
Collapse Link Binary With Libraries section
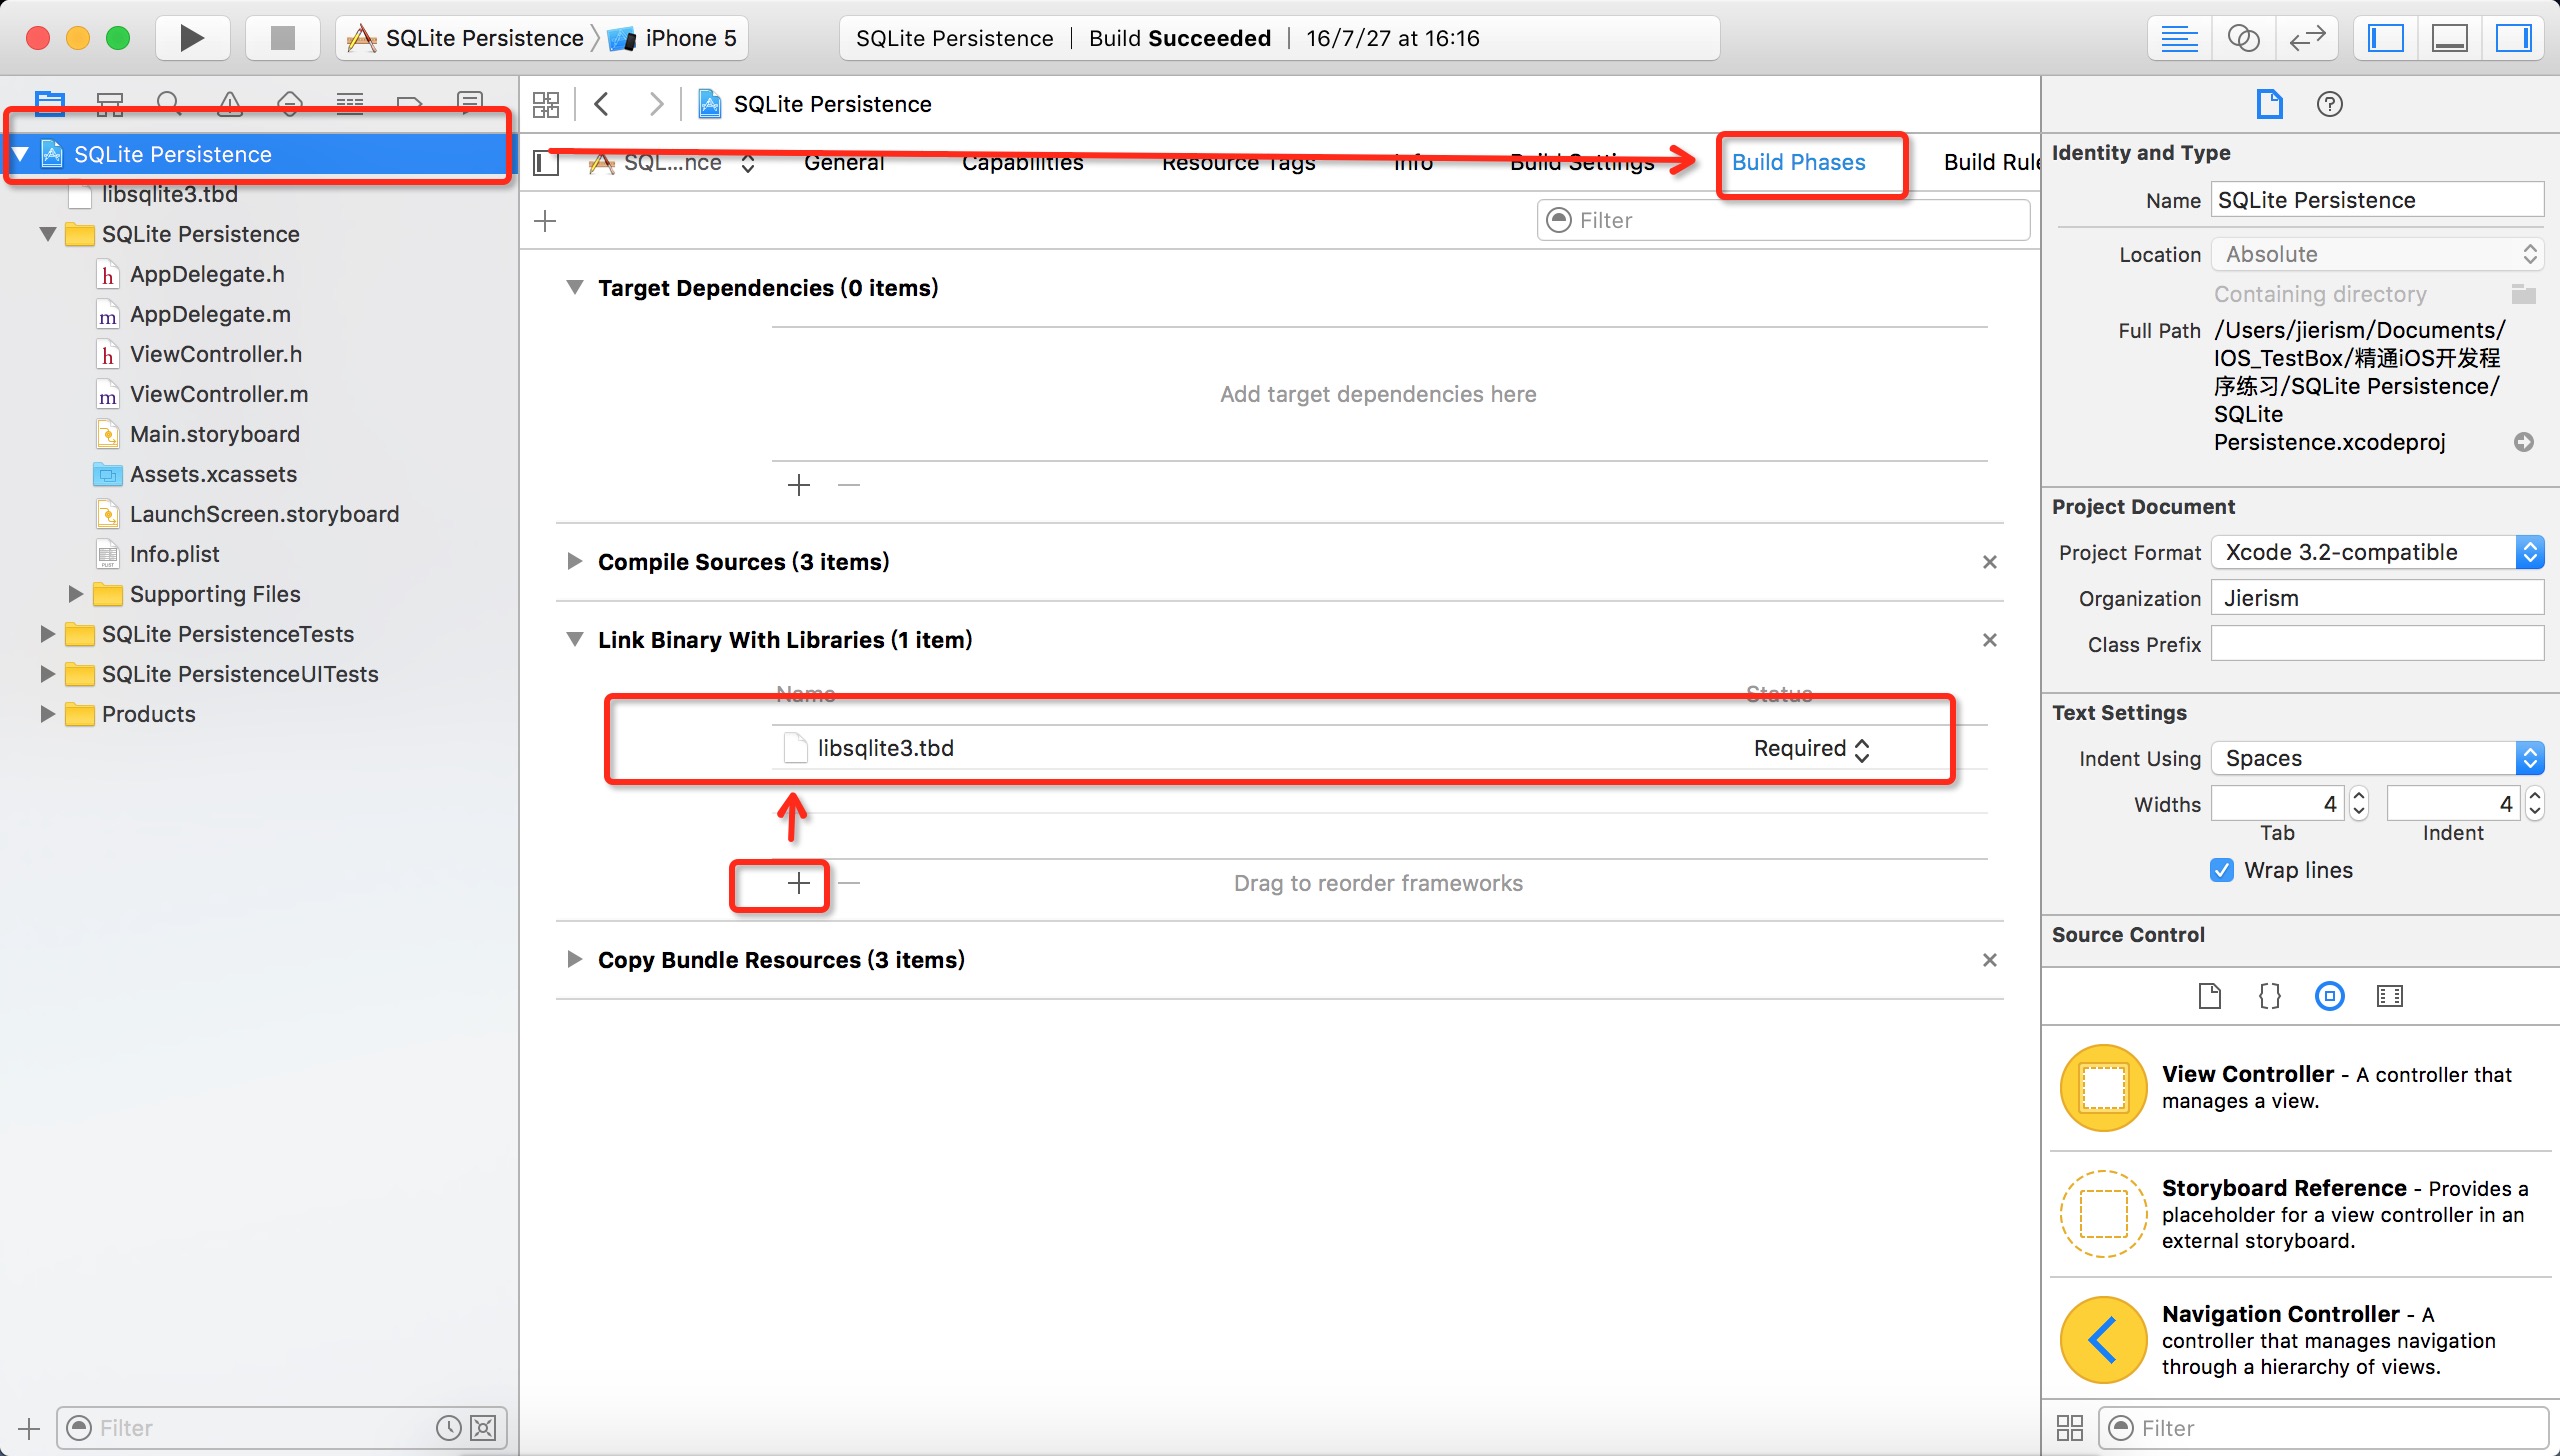(x=575, y=640)
